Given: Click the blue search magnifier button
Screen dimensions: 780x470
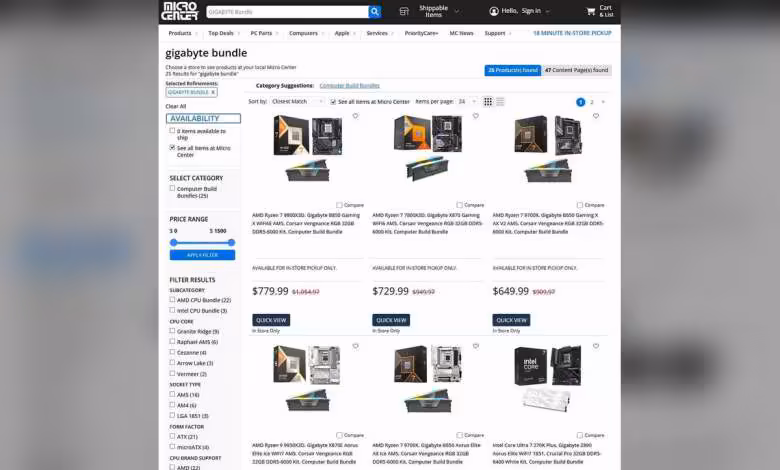Looking at the screenshot, I should (x=375, y=11).
